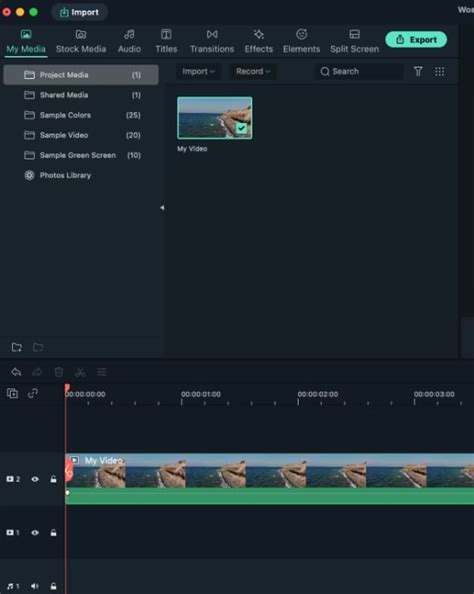
Task: Click the green Export button
Action: click(x=416, y=39)
